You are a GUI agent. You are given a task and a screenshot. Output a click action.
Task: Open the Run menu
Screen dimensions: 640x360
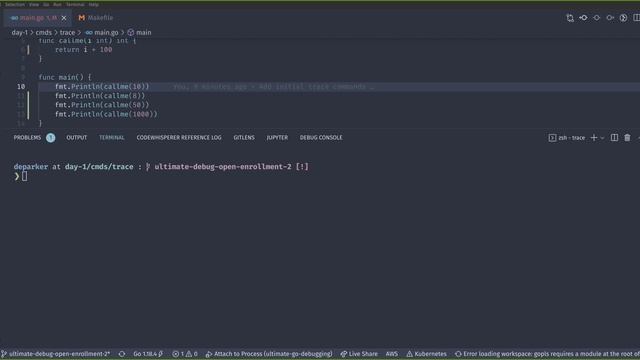[57, 4]
